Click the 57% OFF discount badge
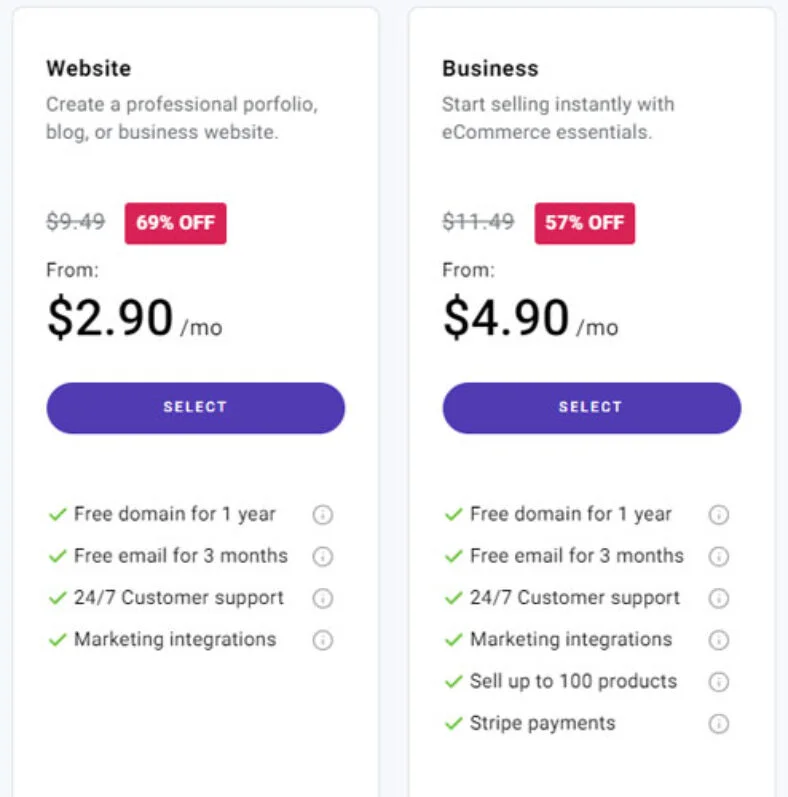 point(585,223)
